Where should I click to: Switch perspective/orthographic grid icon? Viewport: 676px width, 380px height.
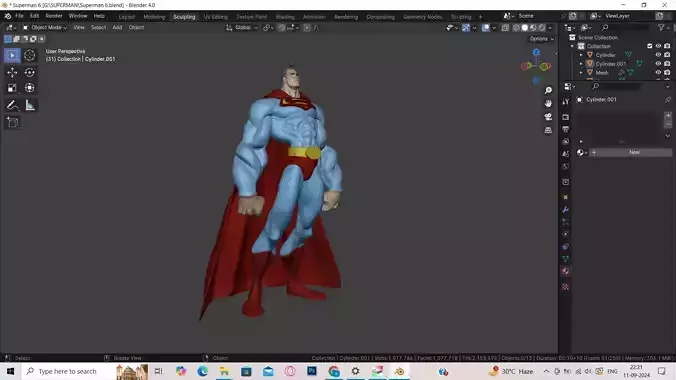point(548,130)
